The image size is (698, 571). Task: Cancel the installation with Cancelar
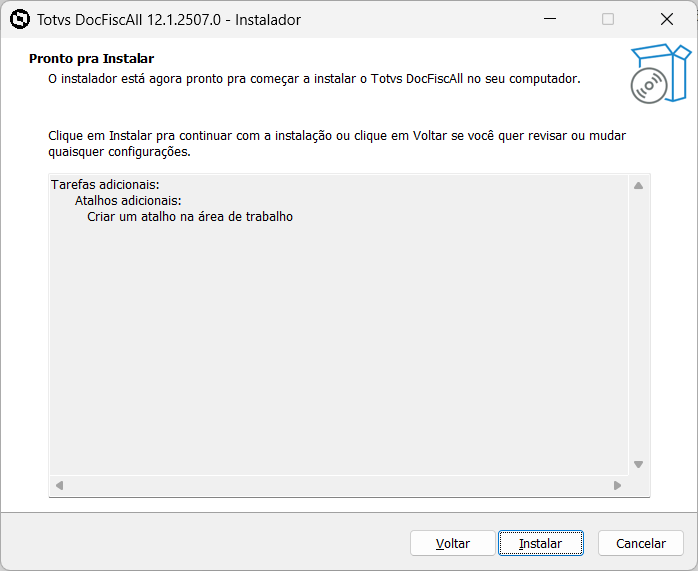tap(641, 543)
